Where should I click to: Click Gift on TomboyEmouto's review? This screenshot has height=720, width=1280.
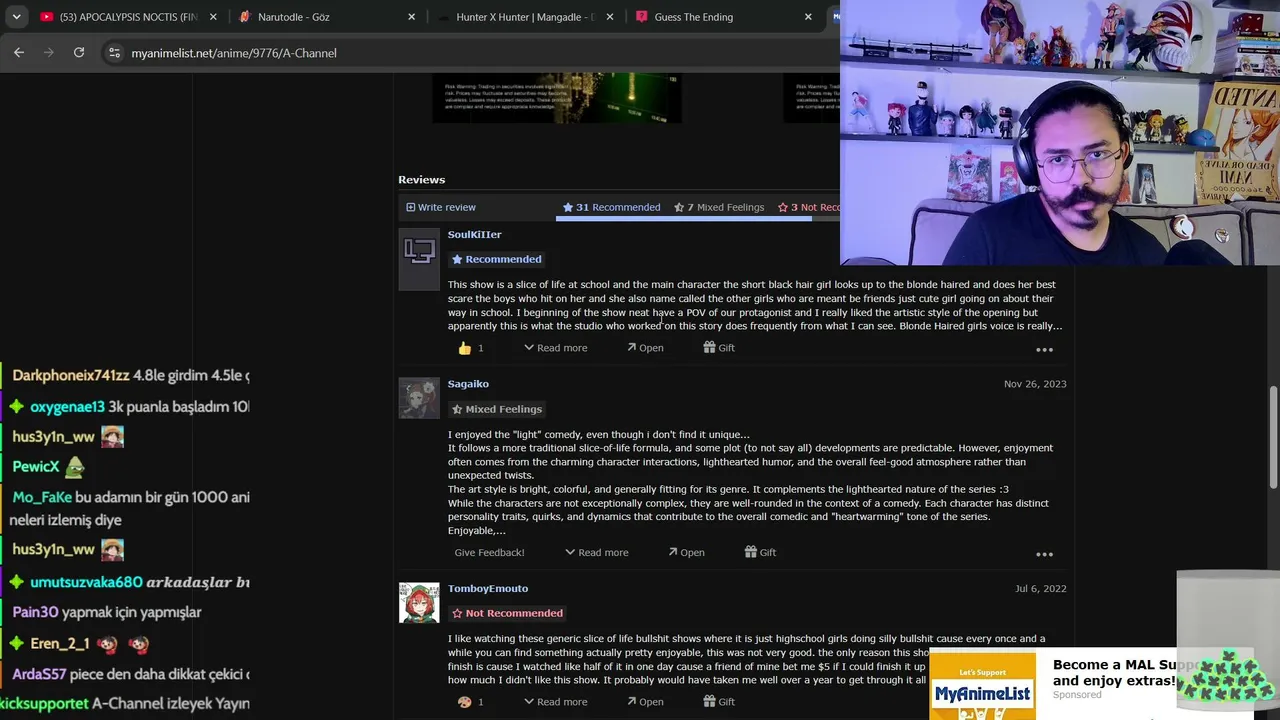tap(719, 702)
